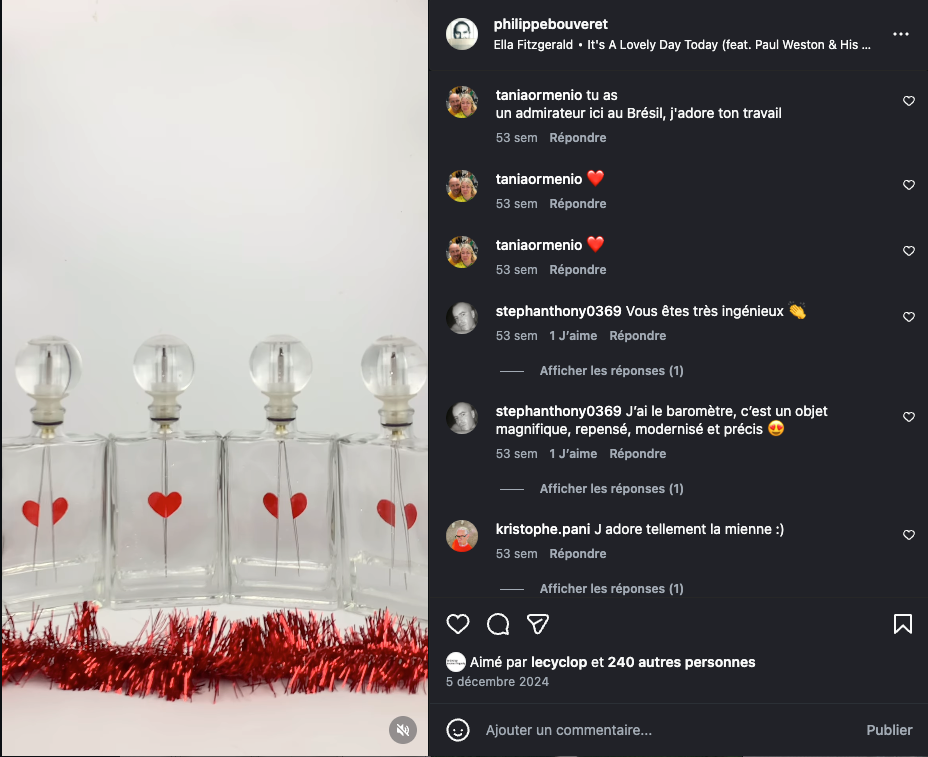The width and height of the screenshot is (928, 757).
Task: Expand replies under 'Vous êtes très ingénieux'
Action: pyautogui.click(x=611, y=371)
